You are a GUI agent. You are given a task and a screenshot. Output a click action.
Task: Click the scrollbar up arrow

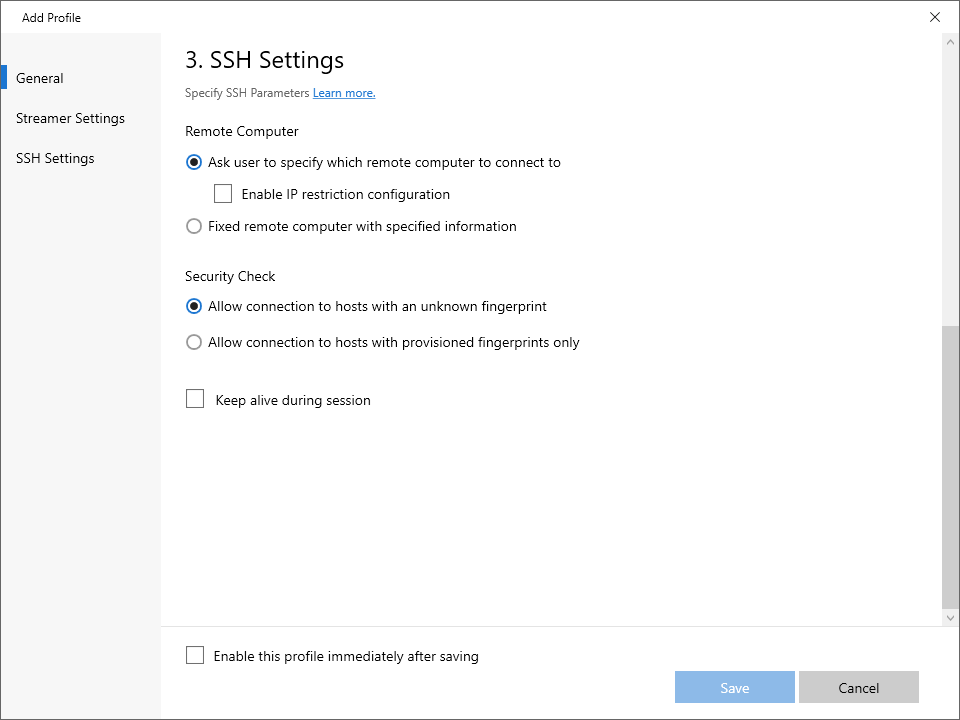(x=949, y=42)
